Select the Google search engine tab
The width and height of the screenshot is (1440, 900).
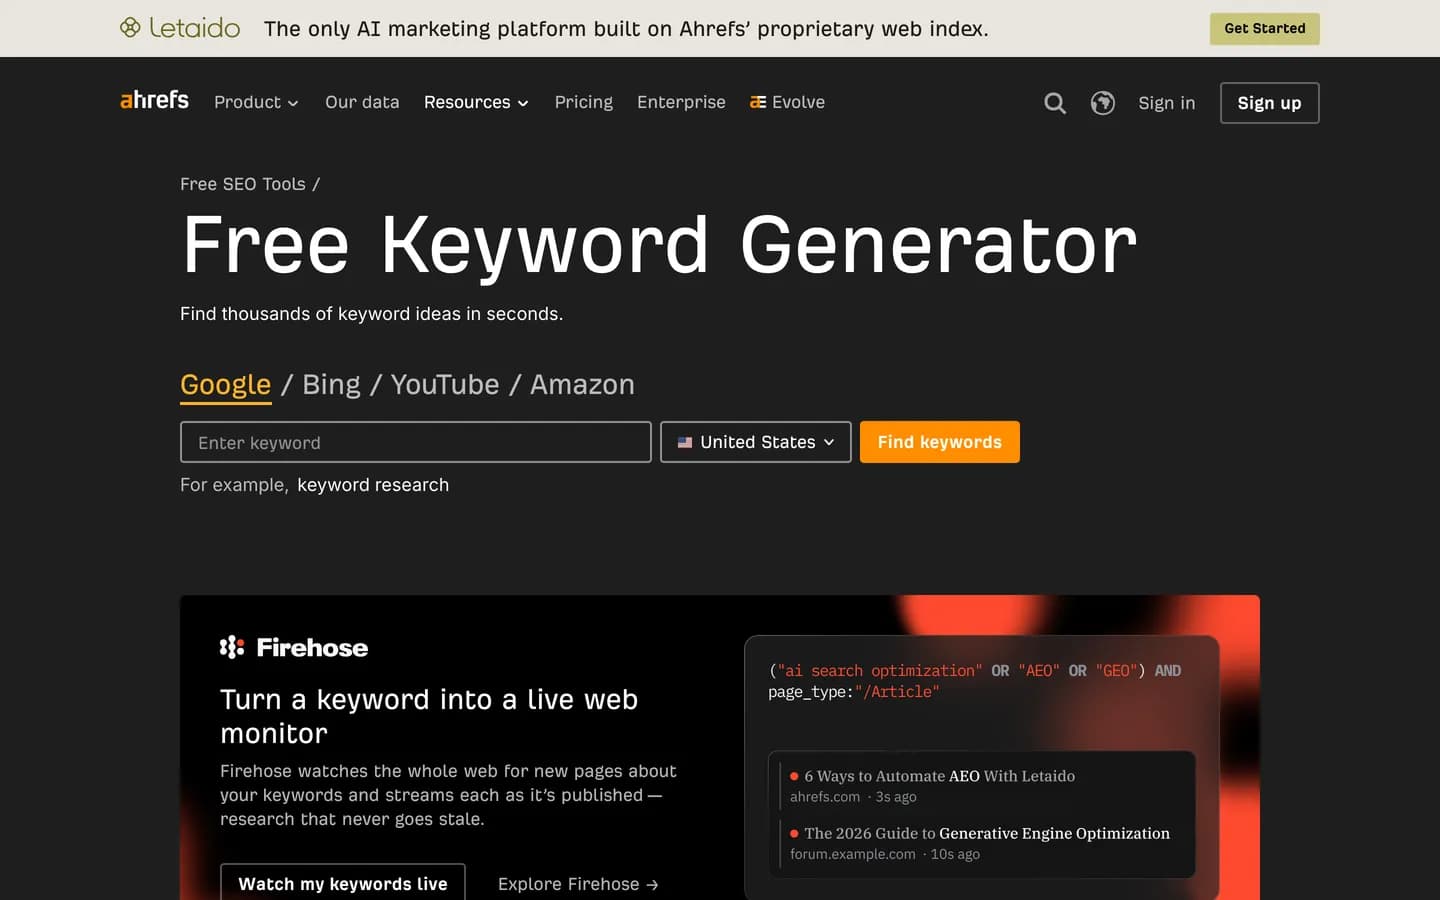226,385
